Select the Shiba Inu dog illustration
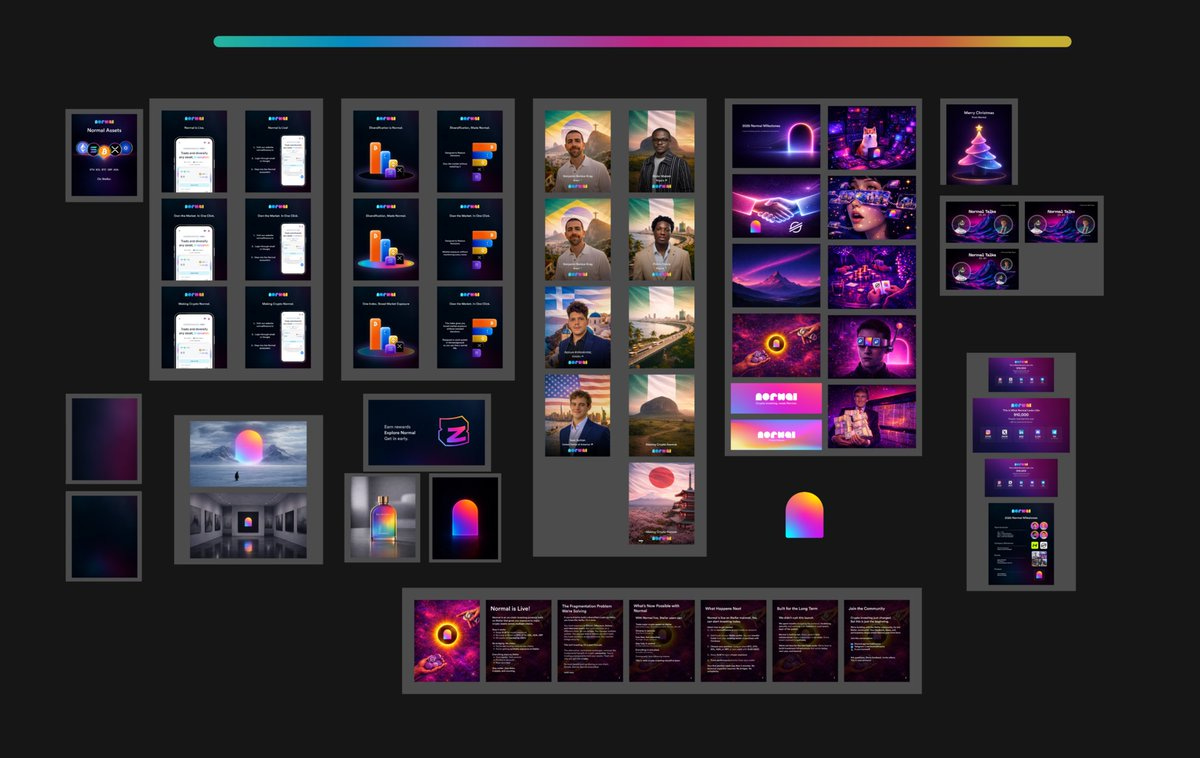The width and height of the screenshot is (1200, 758). tap(872, 136)
